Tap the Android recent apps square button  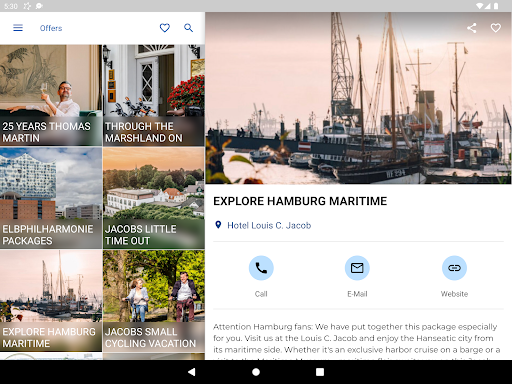coord(320,372)
